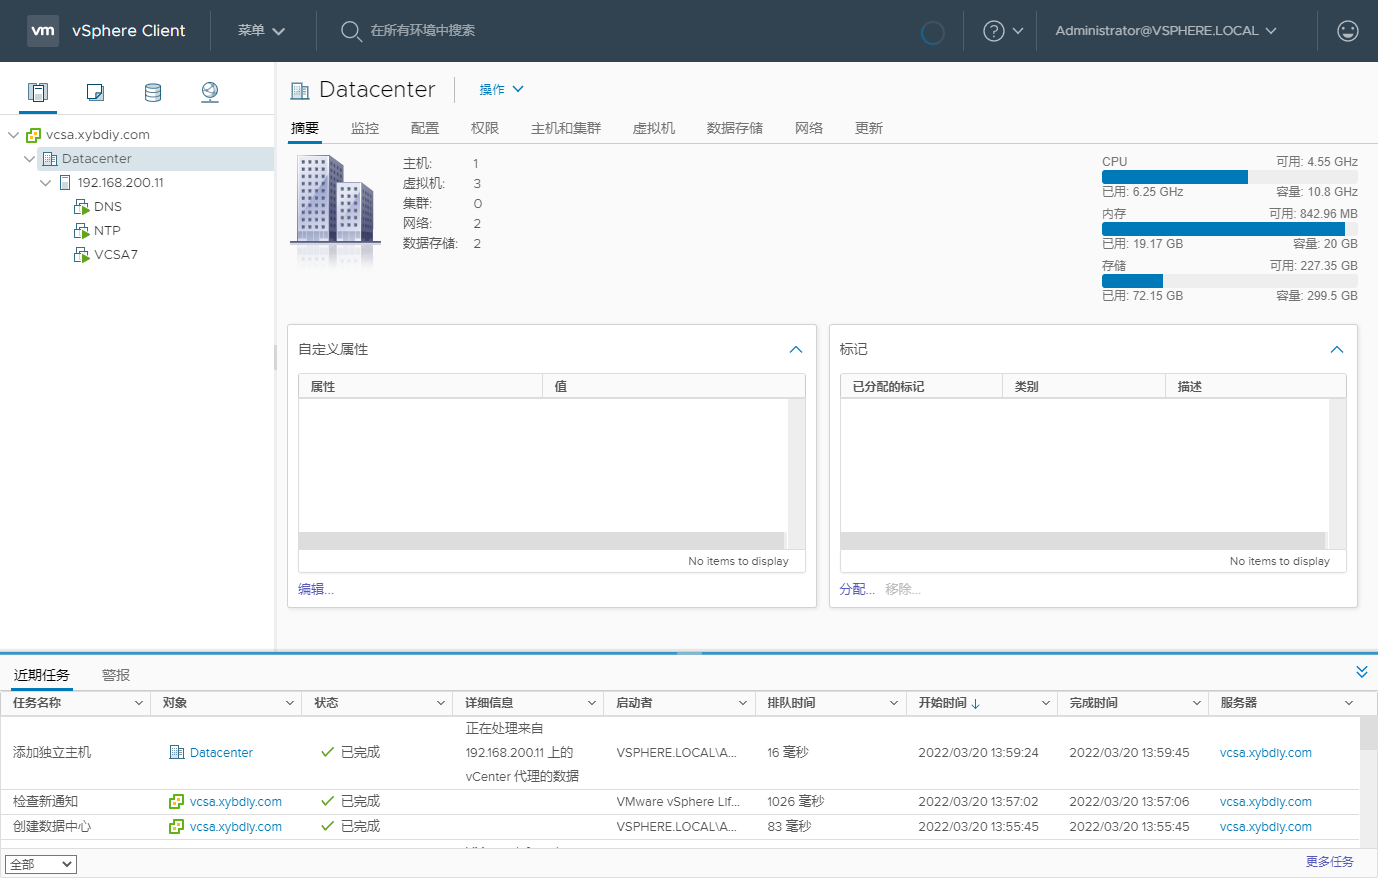1378x878 pixels.
Task: Select the NTP virtual machine in the tree
Action: [x=107, y=230]
